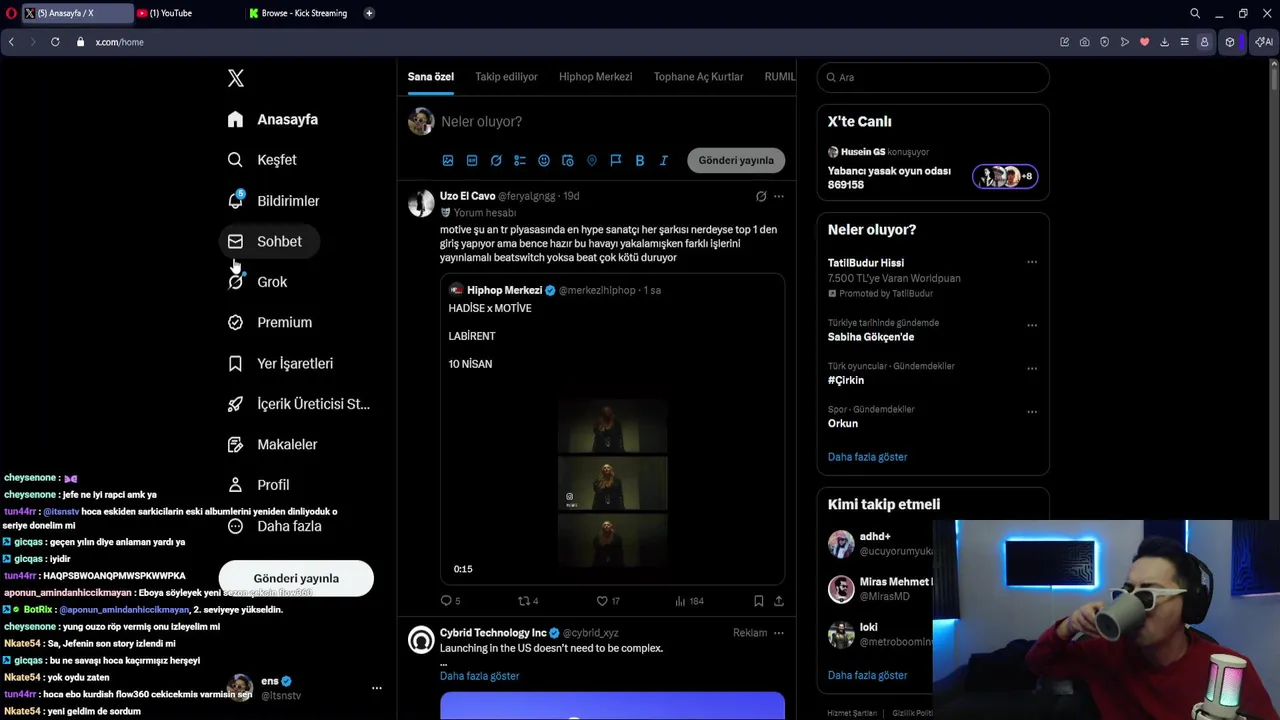This screenshot has height=720, width=1280.
Task: Open Opera AI button in address bar
Action: [x=1264, y=42]
